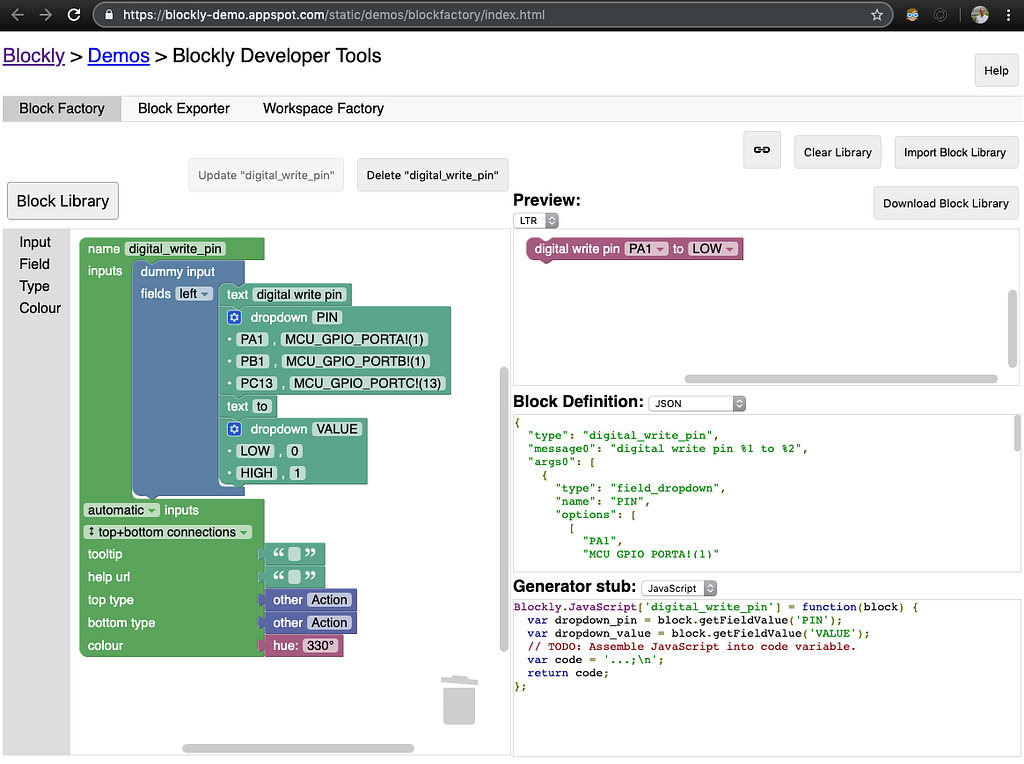
Task: Edit the PIN dropdown name field
Action: tap(327, 317)
